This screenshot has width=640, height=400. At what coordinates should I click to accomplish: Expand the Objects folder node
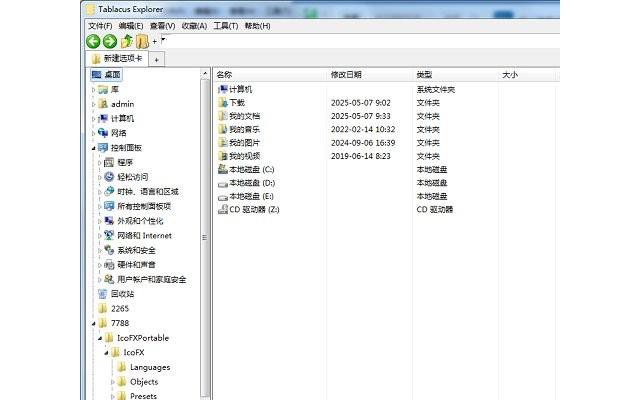click(113, 382)
